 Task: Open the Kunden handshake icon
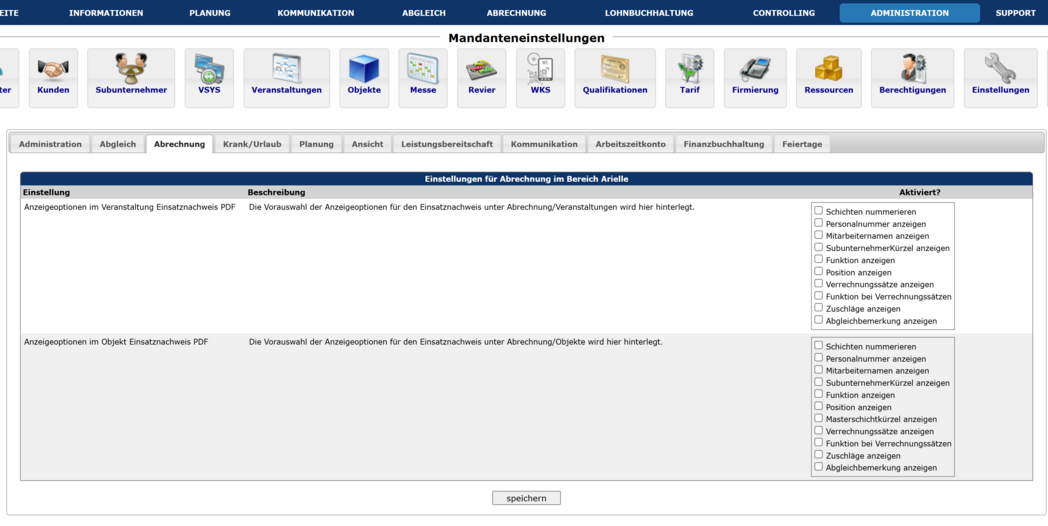(53, 69)
